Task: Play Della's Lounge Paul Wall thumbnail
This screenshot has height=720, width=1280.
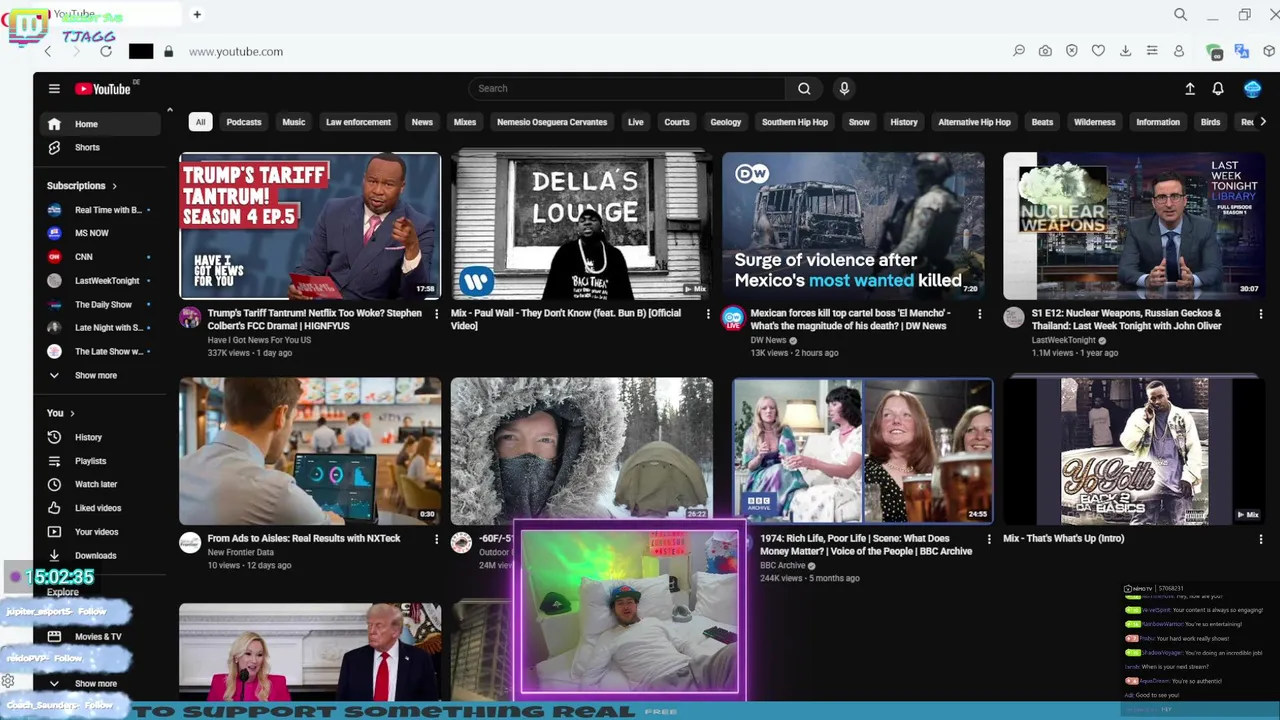Action: (x=581, y=225)
